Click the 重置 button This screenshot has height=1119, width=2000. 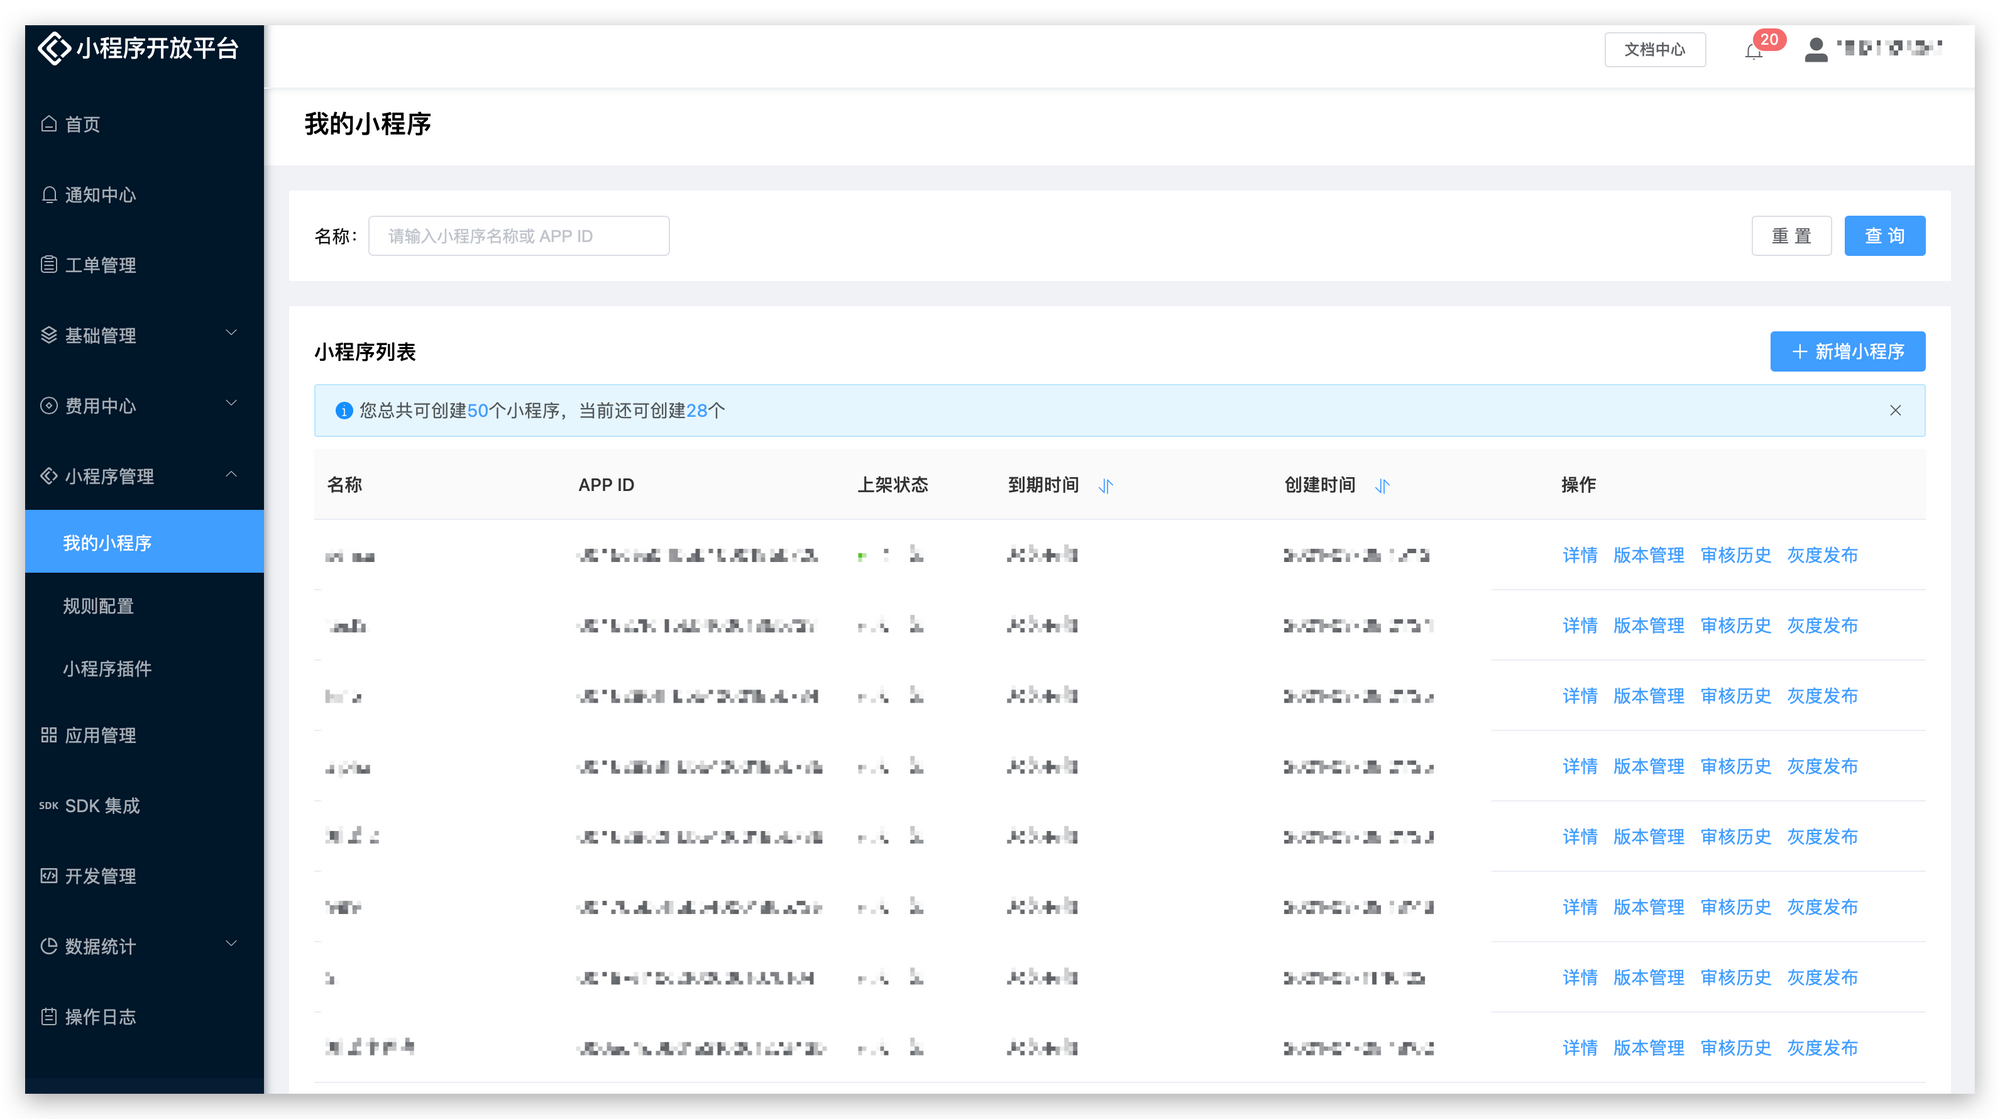(1791, 236)
